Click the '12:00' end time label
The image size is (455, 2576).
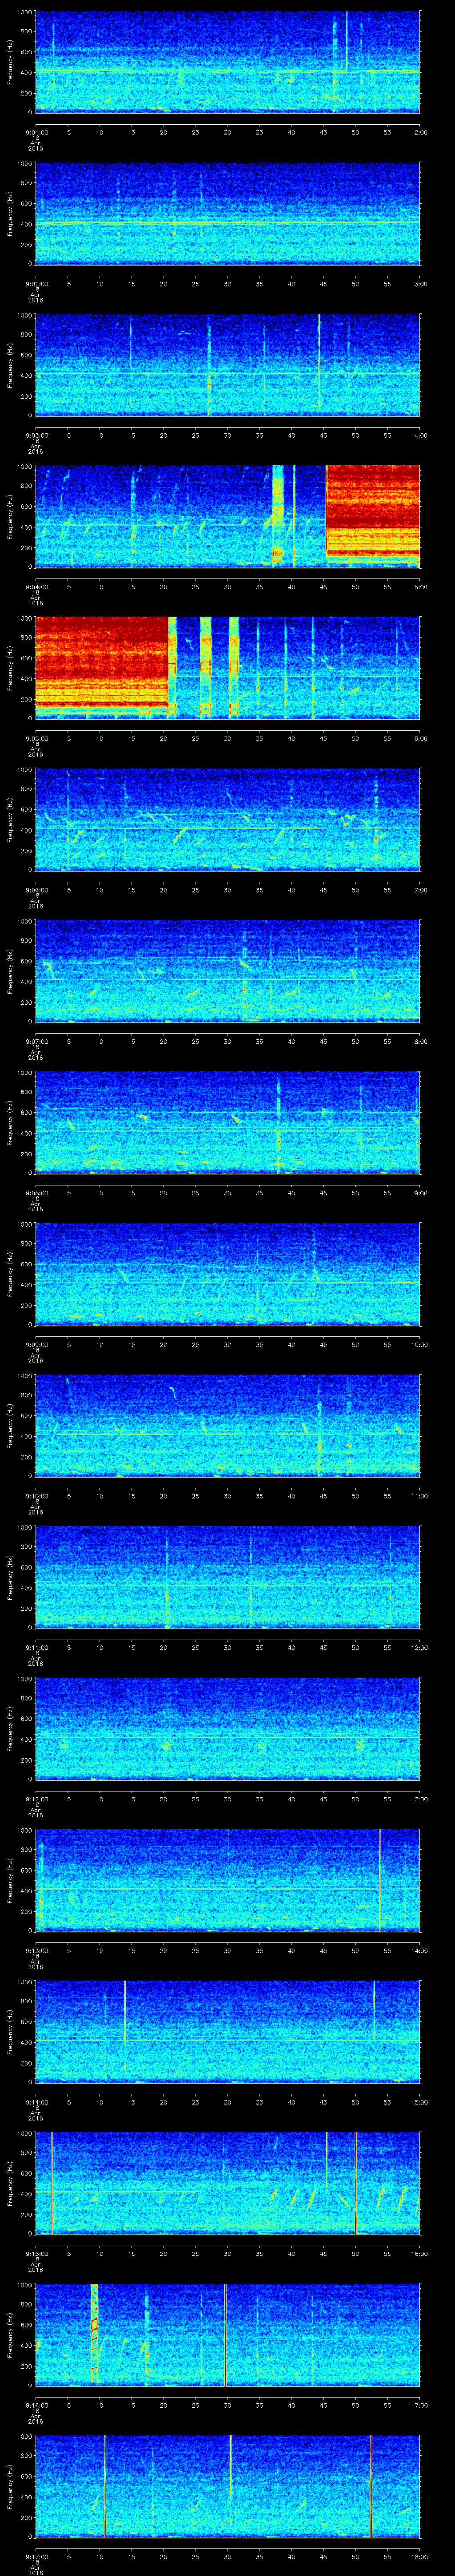419,1647
